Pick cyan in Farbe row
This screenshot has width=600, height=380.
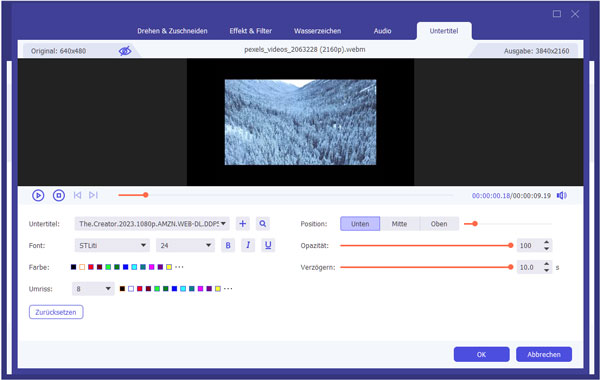(134, 267)
